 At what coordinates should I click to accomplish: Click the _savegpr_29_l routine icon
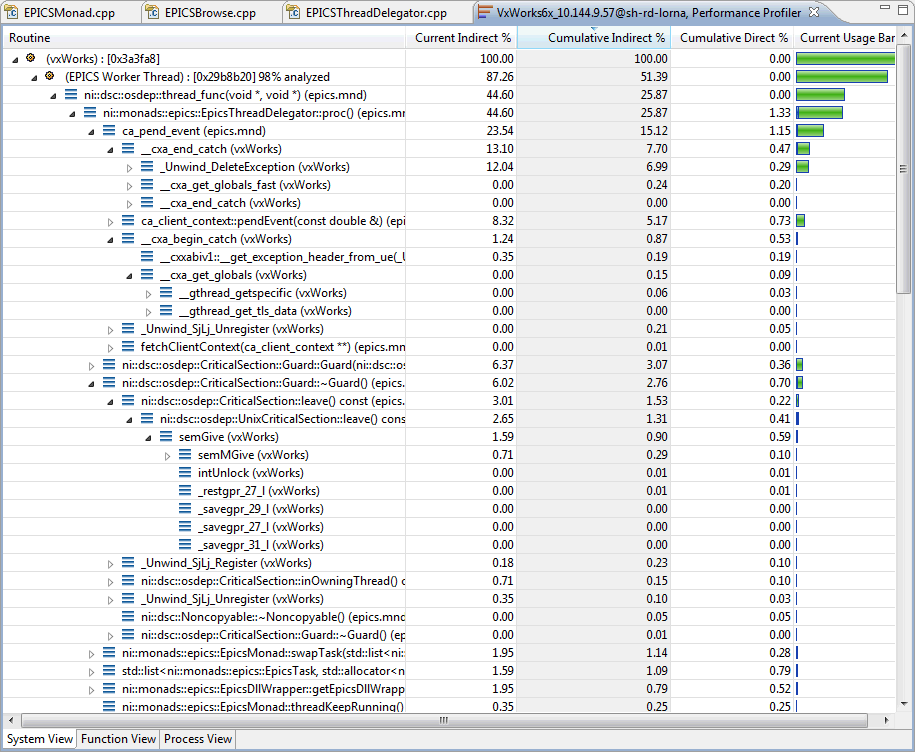tap(185, 509)
